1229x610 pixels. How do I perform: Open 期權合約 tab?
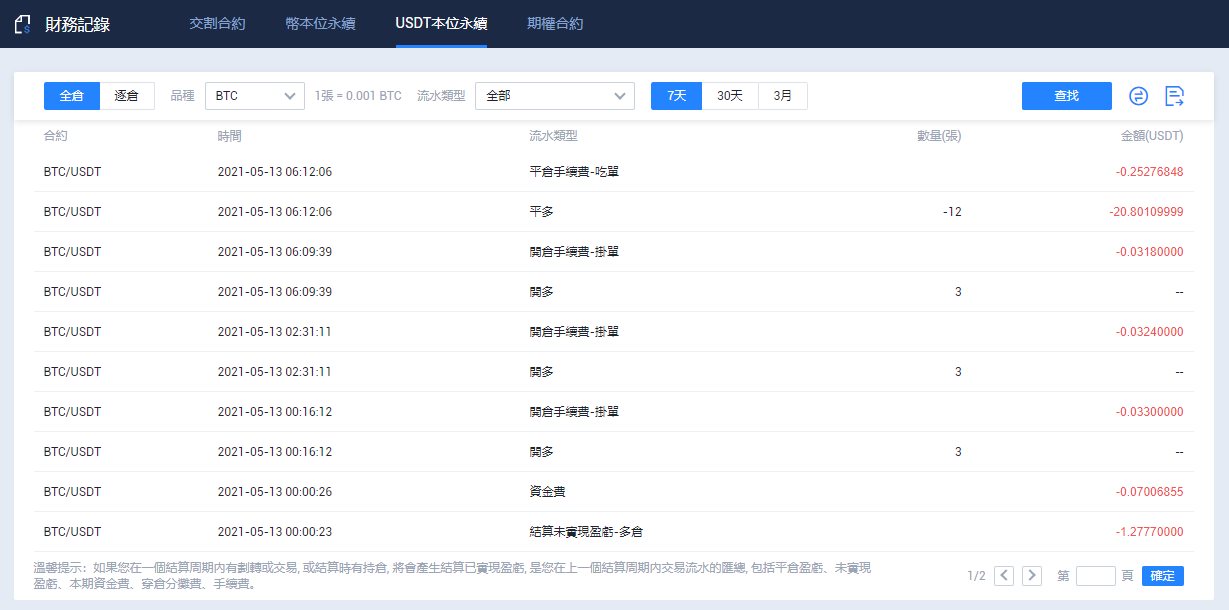pos(555,24)
